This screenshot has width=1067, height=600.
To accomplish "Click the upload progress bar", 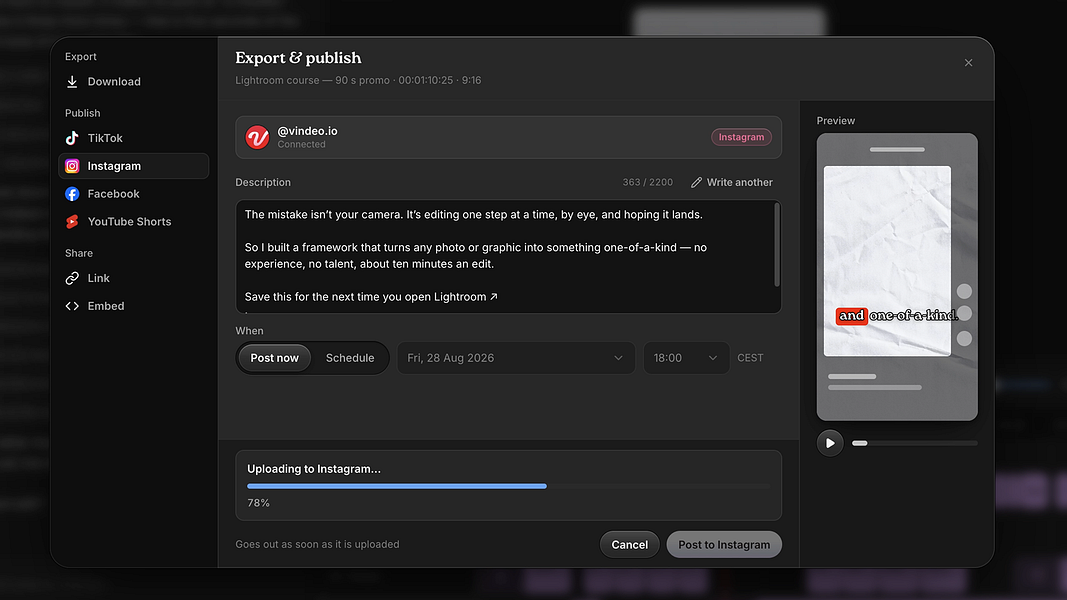I will click(x=508, y=486).
